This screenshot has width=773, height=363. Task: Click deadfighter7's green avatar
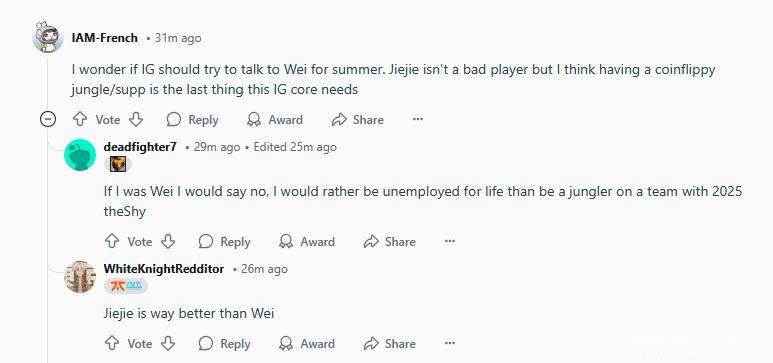pos(80,155)
